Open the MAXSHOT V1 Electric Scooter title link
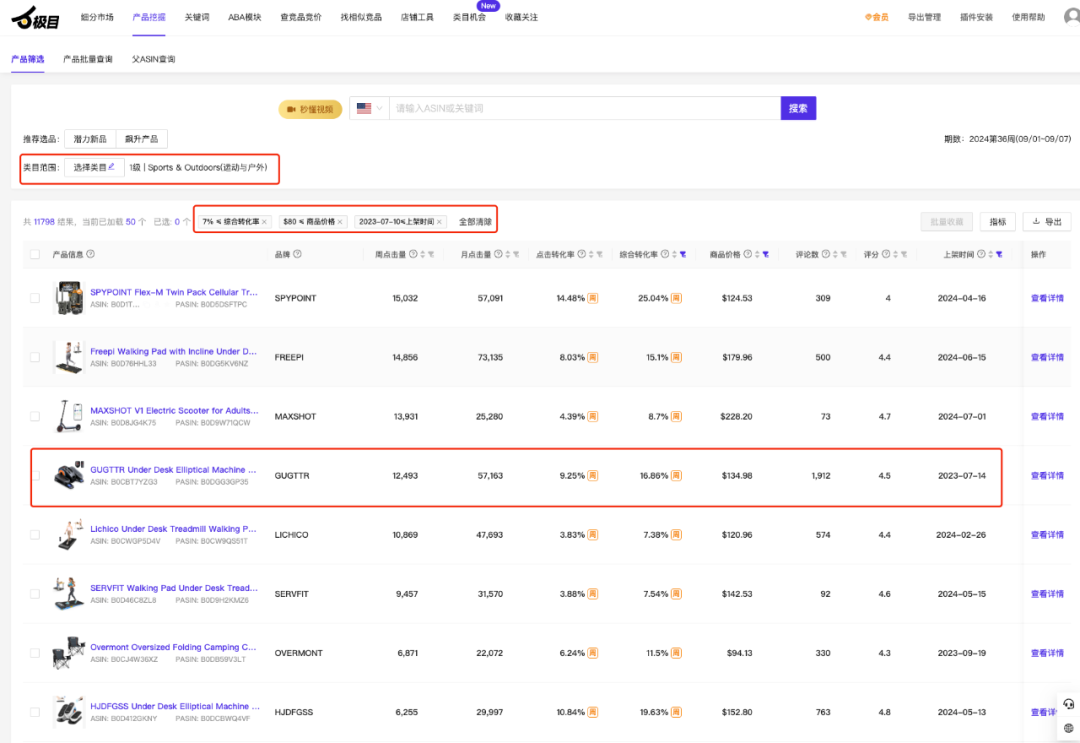The height and width of the screenshot is (743, 1080). 174,410
